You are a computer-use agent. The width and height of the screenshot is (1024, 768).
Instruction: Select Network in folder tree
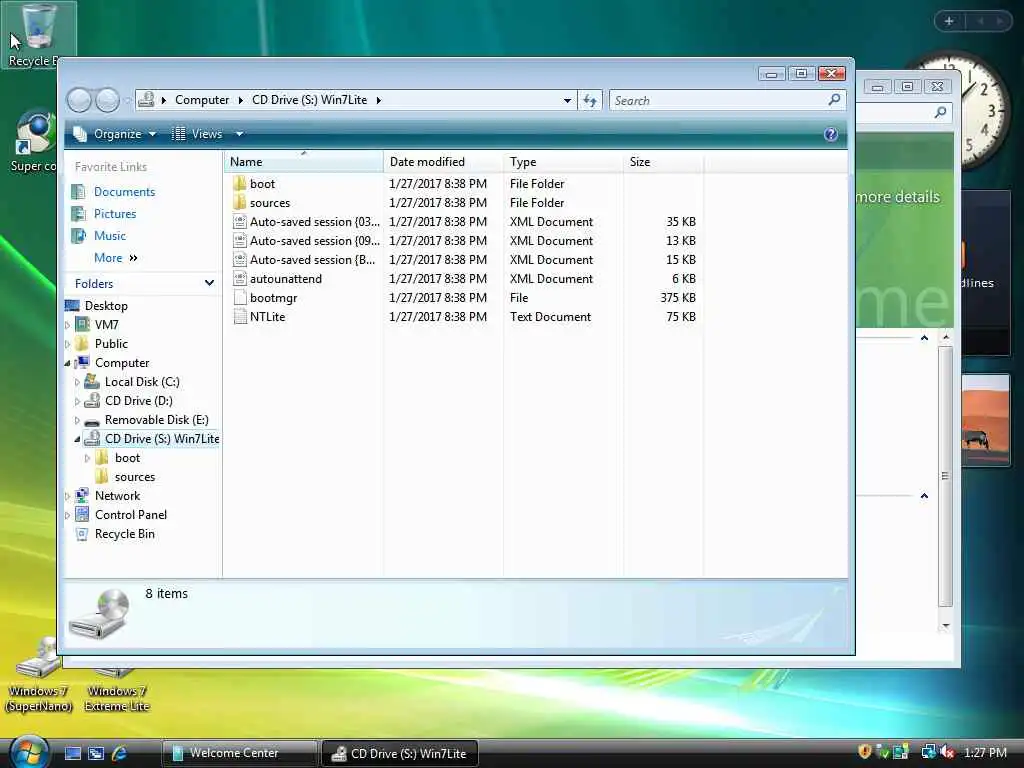click(117, 496)
